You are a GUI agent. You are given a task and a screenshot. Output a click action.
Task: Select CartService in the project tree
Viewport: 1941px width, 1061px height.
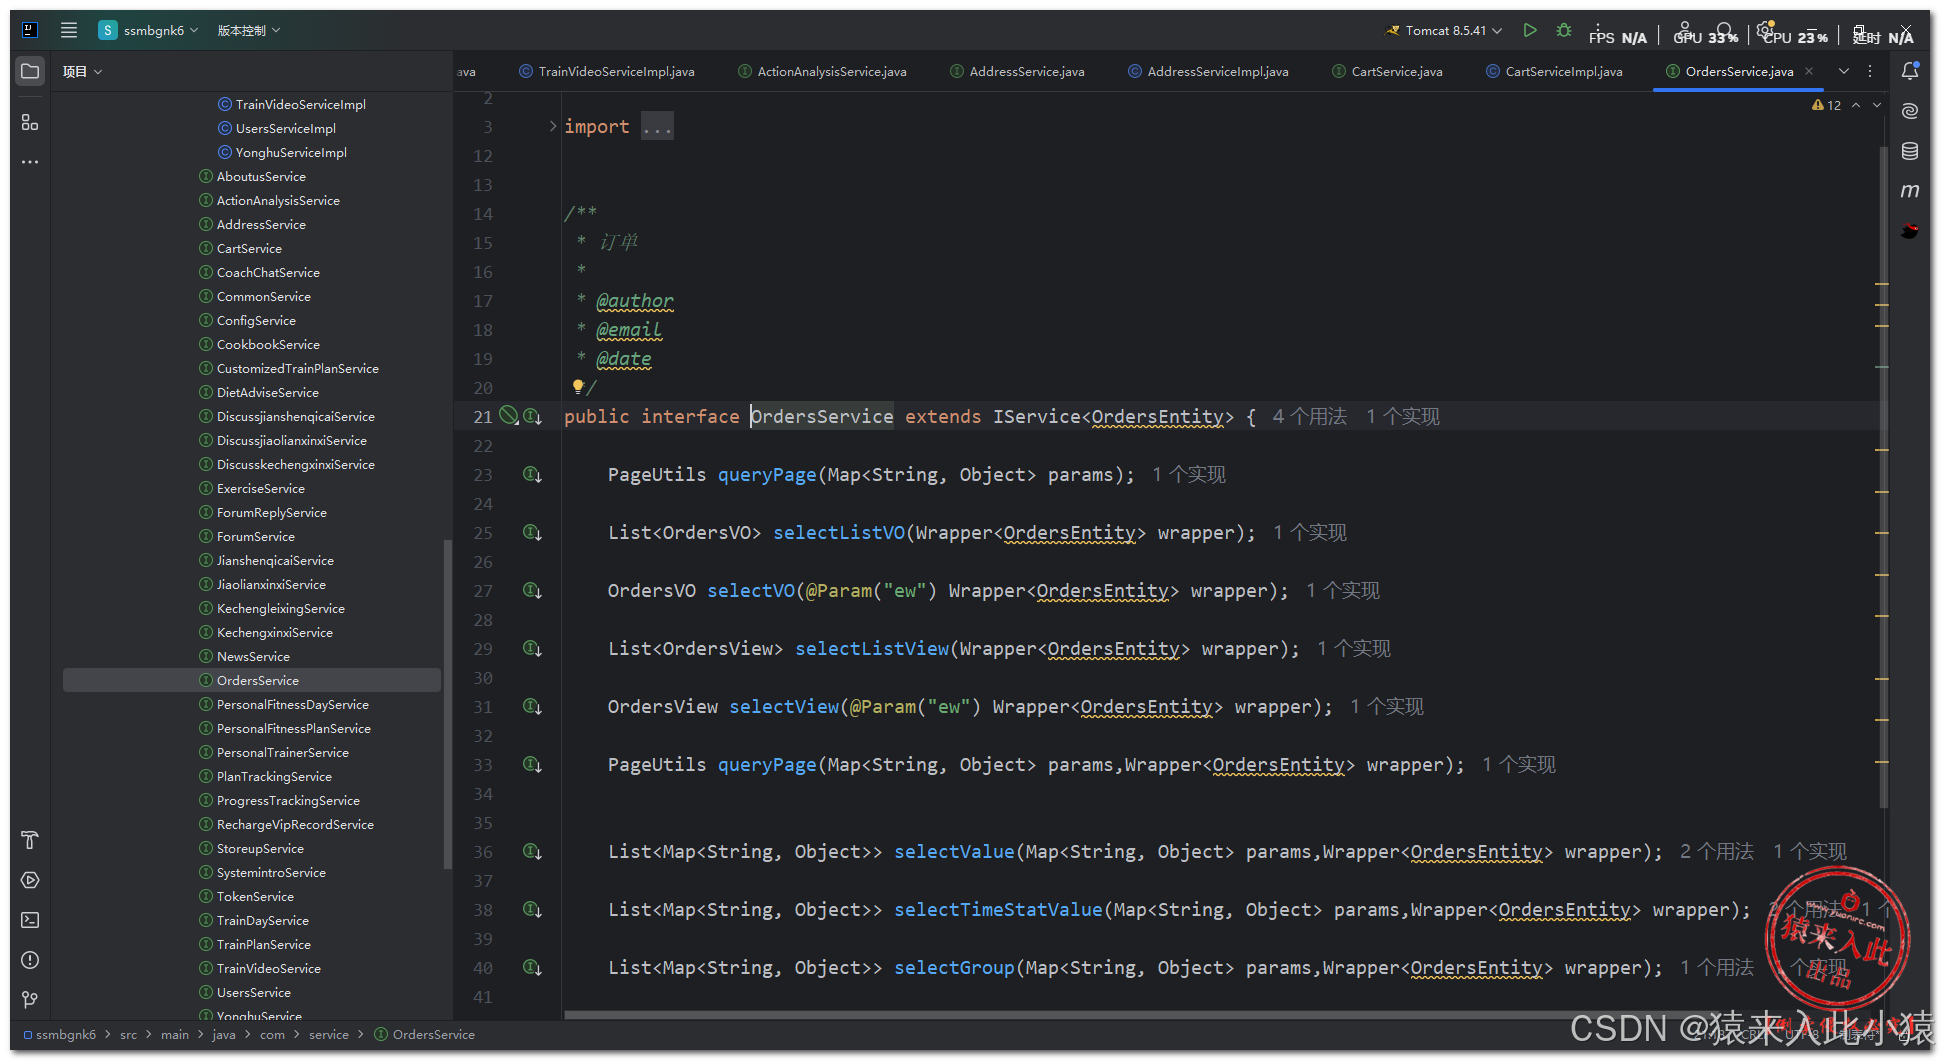point(249,248)
